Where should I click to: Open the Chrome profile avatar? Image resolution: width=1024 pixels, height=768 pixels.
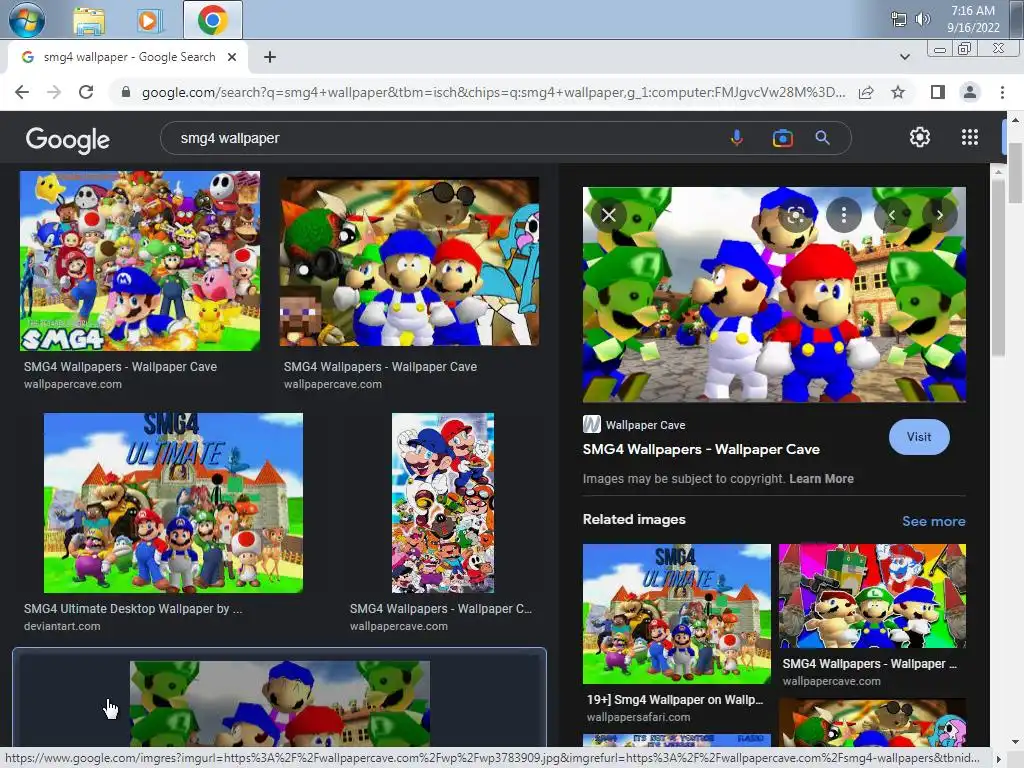click(970, 92)
